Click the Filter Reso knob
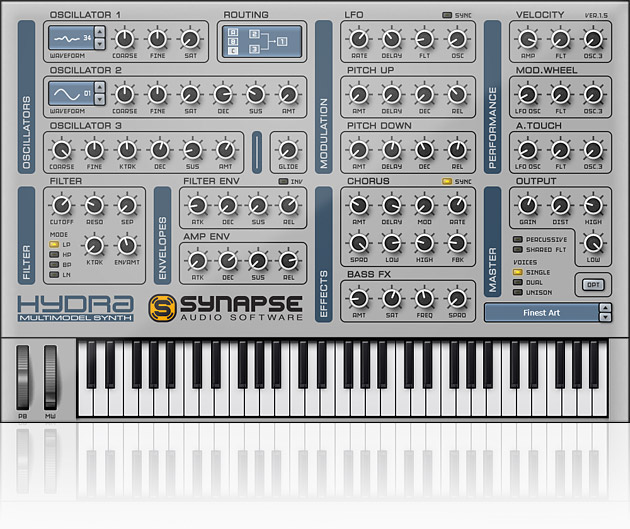 (94, 205)
